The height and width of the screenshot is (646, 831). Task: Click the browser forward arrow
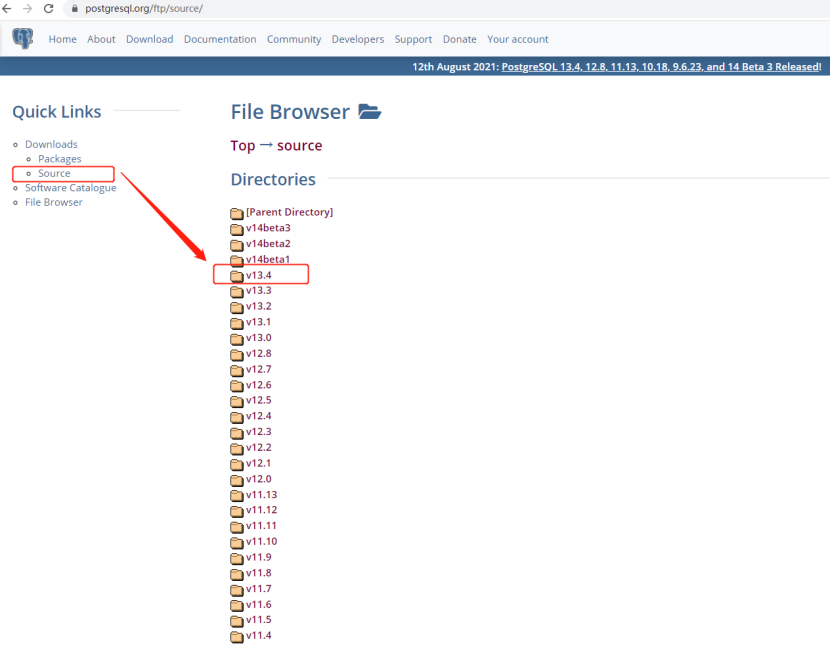coord(27,8)
